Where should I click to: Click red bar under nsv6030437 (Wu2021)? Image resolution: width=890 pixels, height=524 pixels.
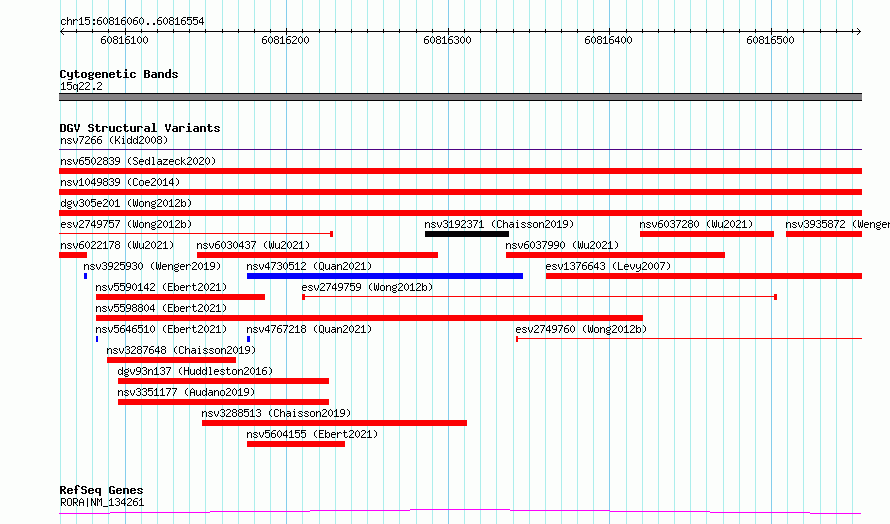click(317, 255)
